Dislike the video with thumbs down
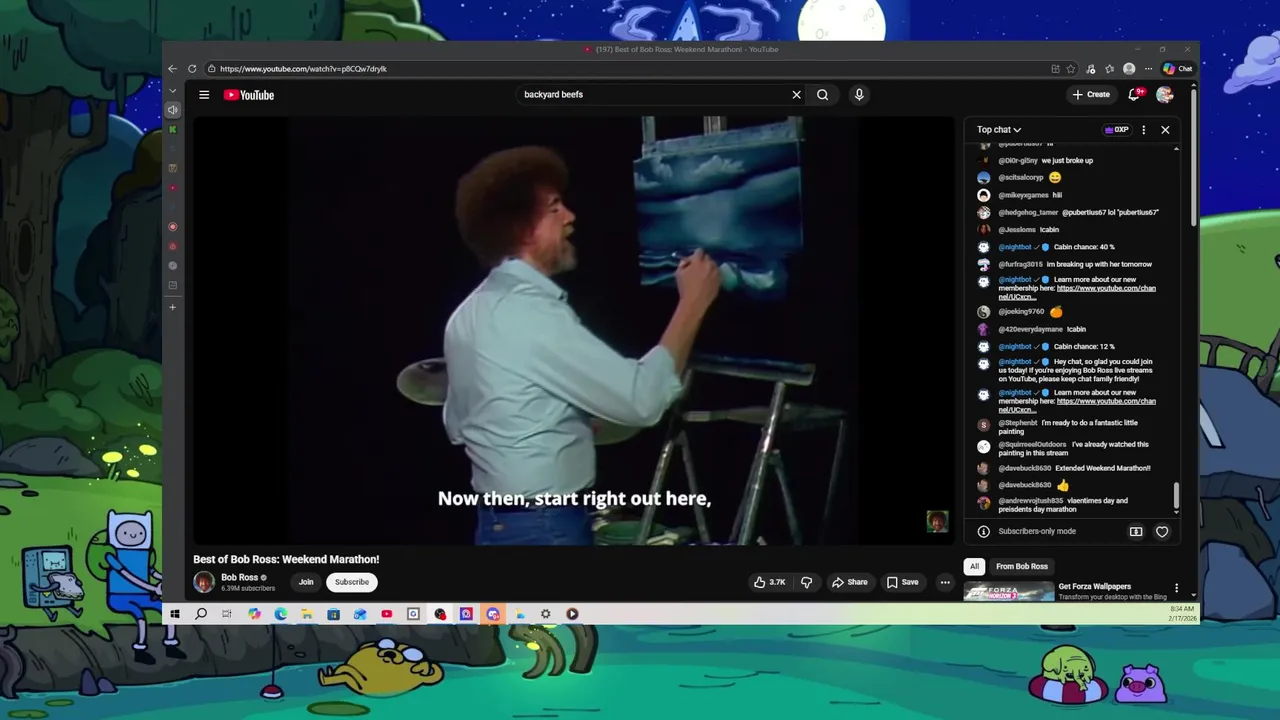Image resolution: width=1280 pixels, height=720 pixels. coord(806,582)
